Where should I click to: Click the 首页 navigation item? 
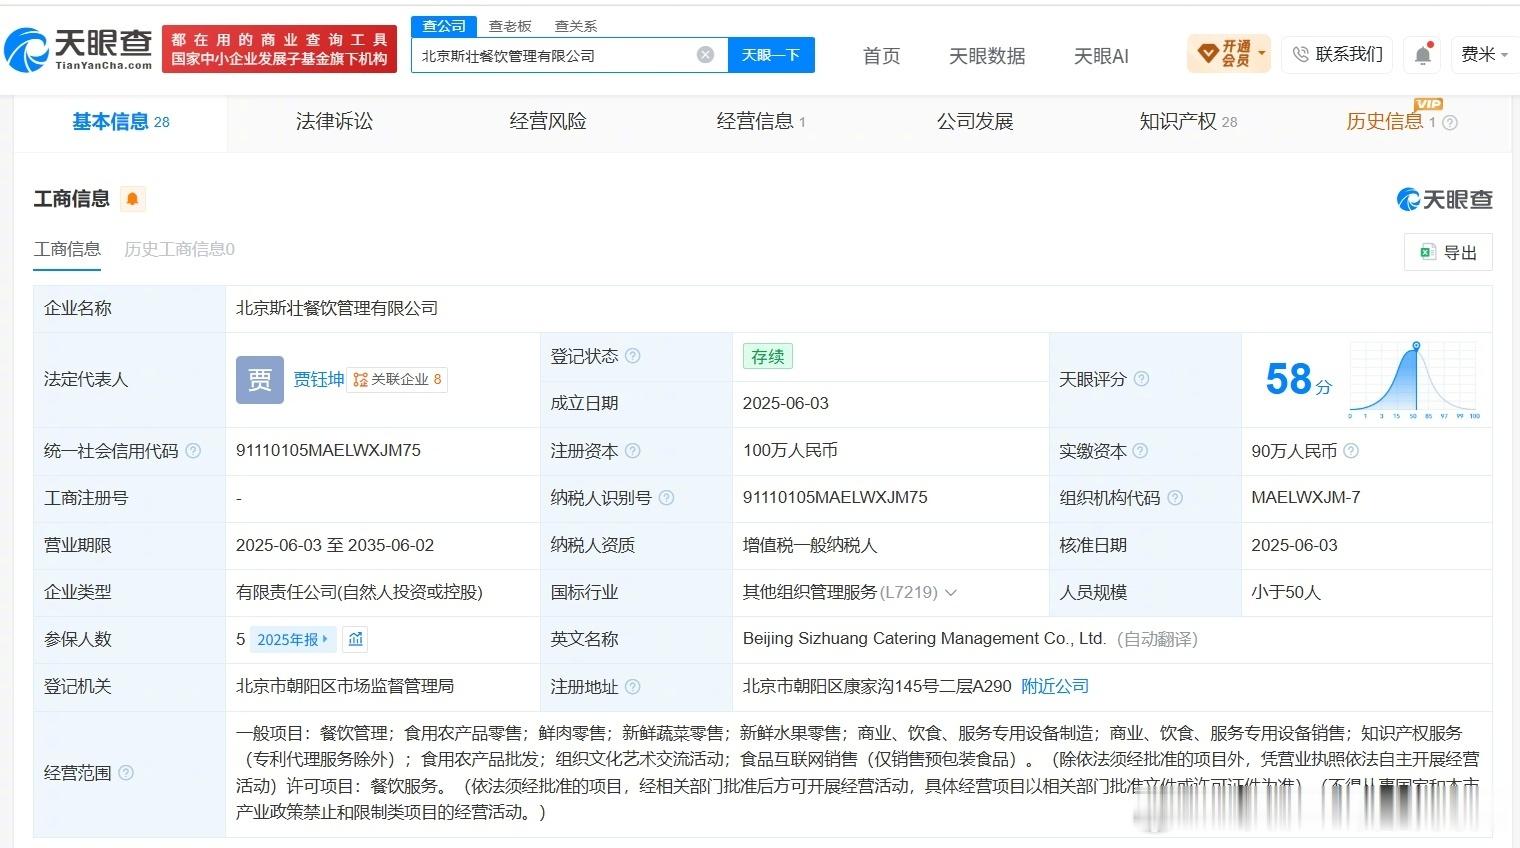(x=881, y=56)
